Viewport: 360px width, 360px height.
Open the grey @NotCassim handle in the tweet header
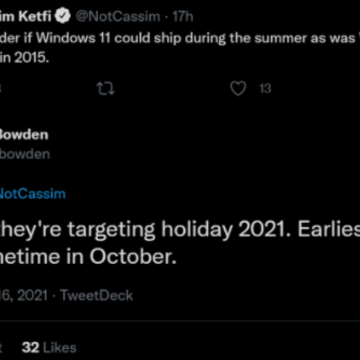click(x=118, y=16)
